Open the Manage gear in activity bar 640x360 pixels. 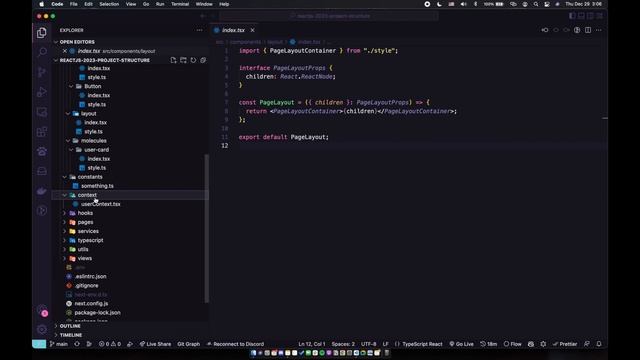[x=42, y=329]
